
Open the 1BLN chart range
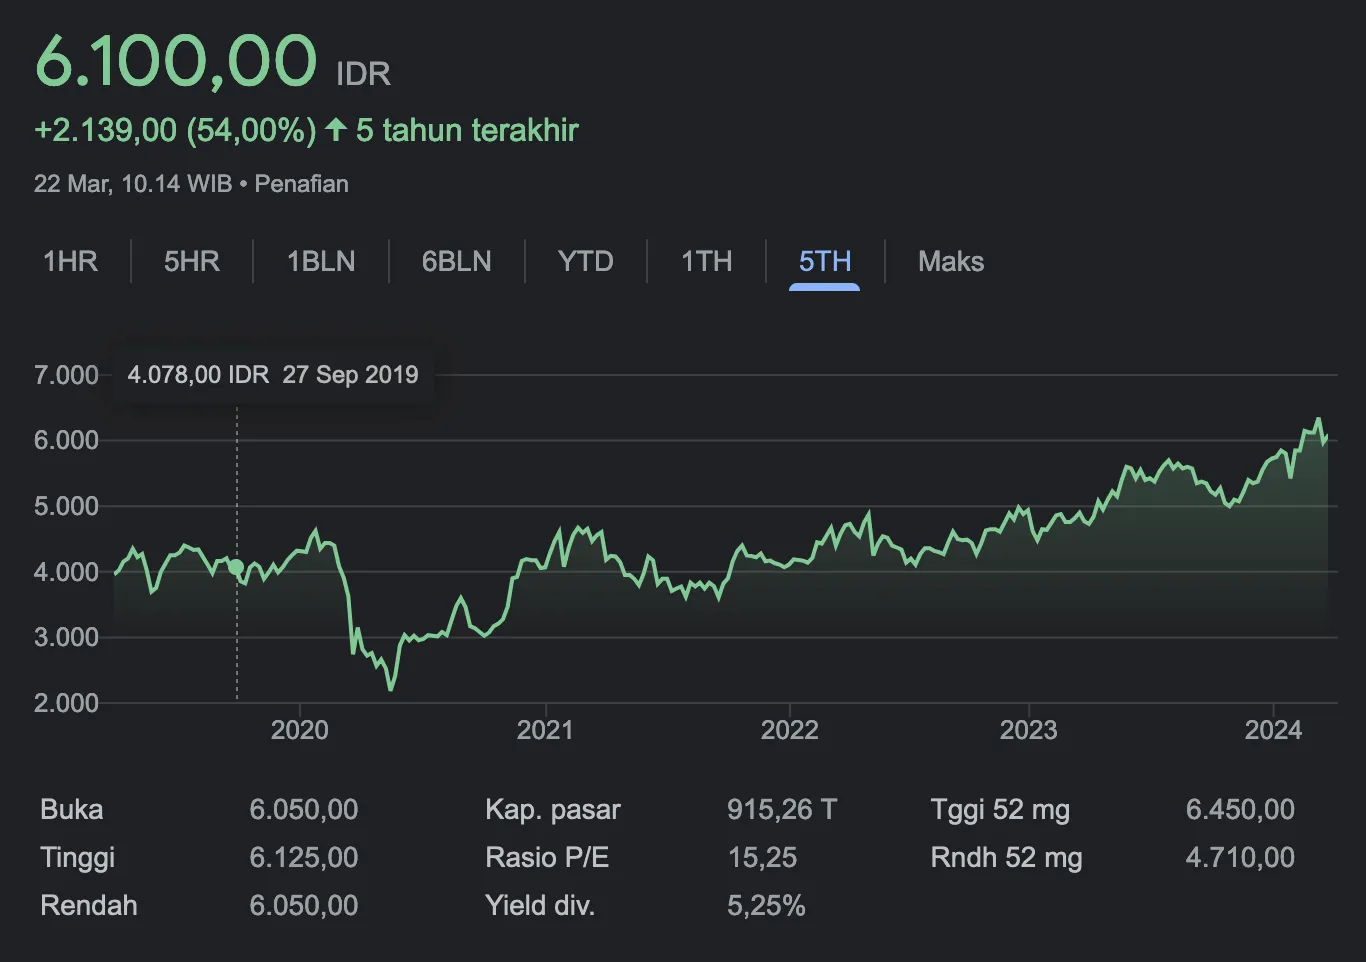pos(321,262)
